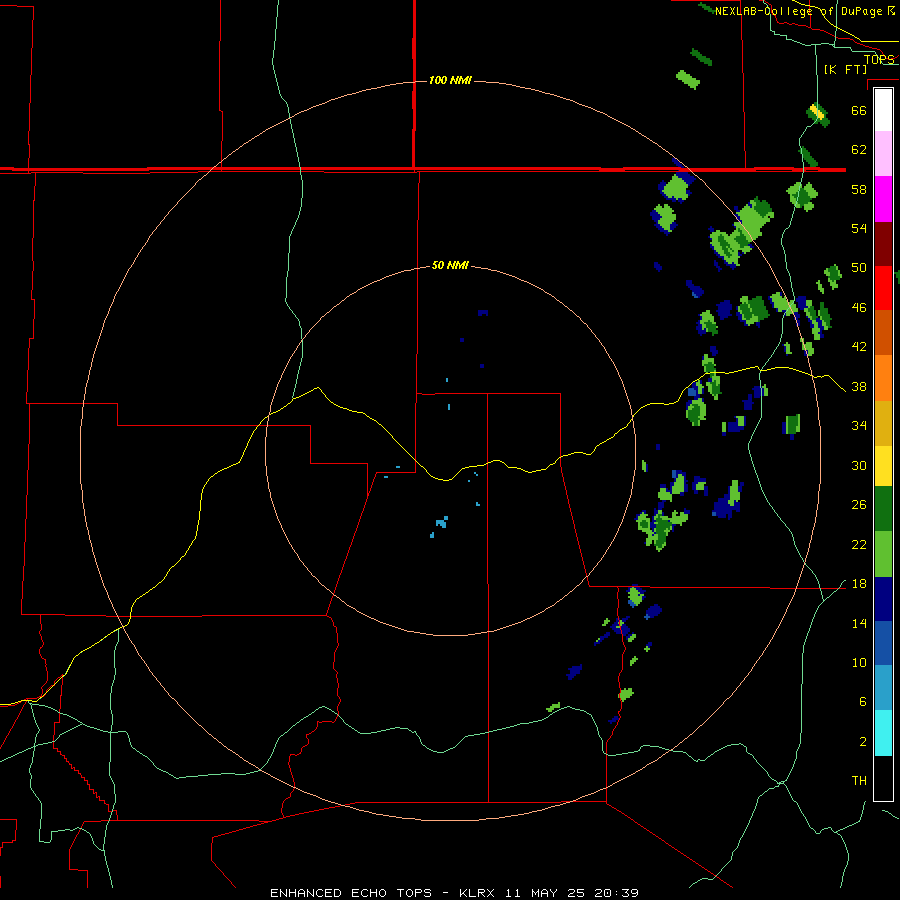Click the legend value 46

(859, 308)
